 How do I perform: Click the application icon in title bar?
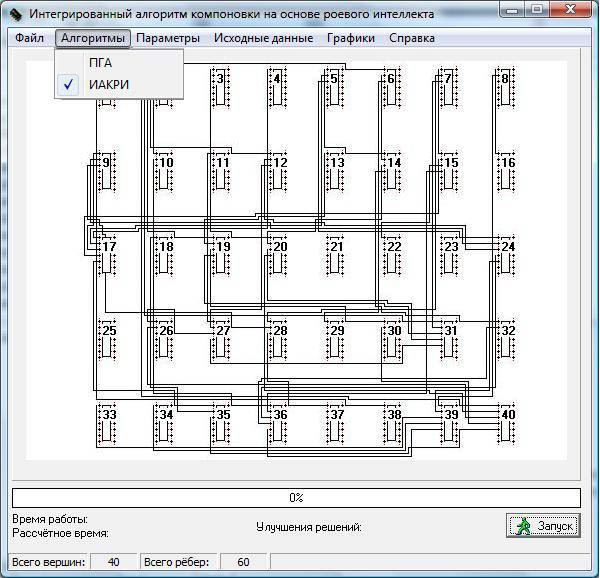(x=16, y=15)
